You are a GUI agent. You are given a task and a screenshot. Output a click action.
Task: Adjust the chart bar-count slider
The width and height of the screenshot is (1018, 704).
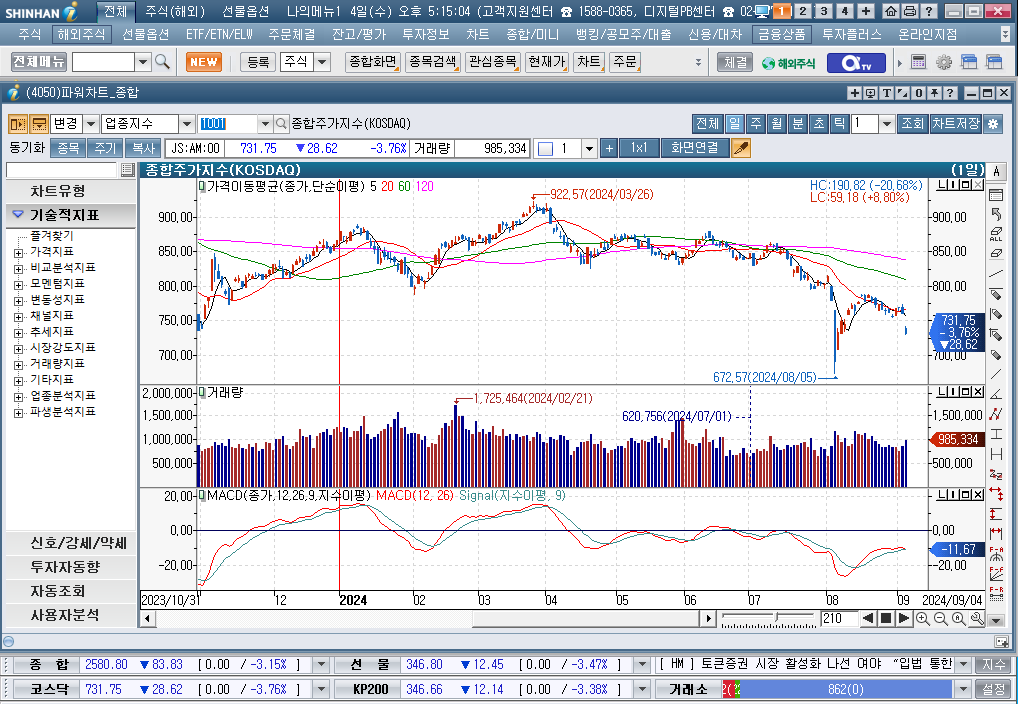(x=776, y=617)
